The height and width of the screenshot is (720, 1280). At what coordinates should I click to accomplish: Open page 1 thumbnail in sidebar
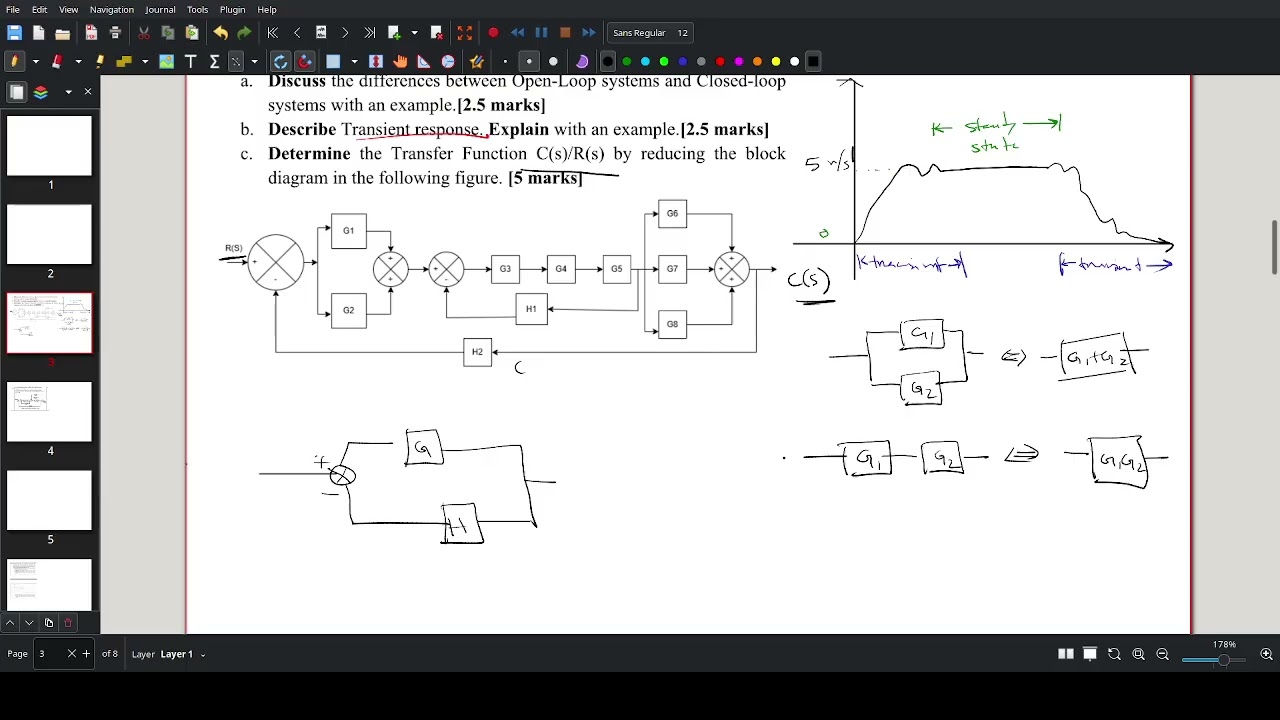(49, 145)
